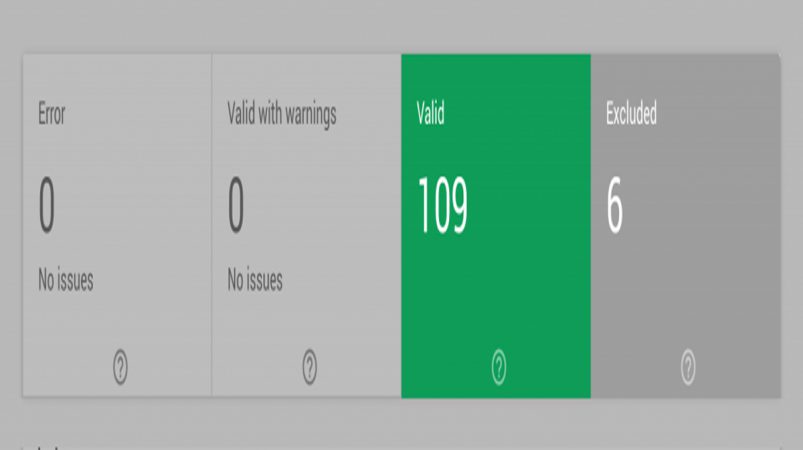The image size is (803, 450).
Task: Select the Excluded heading text
Action: (631, 113)
